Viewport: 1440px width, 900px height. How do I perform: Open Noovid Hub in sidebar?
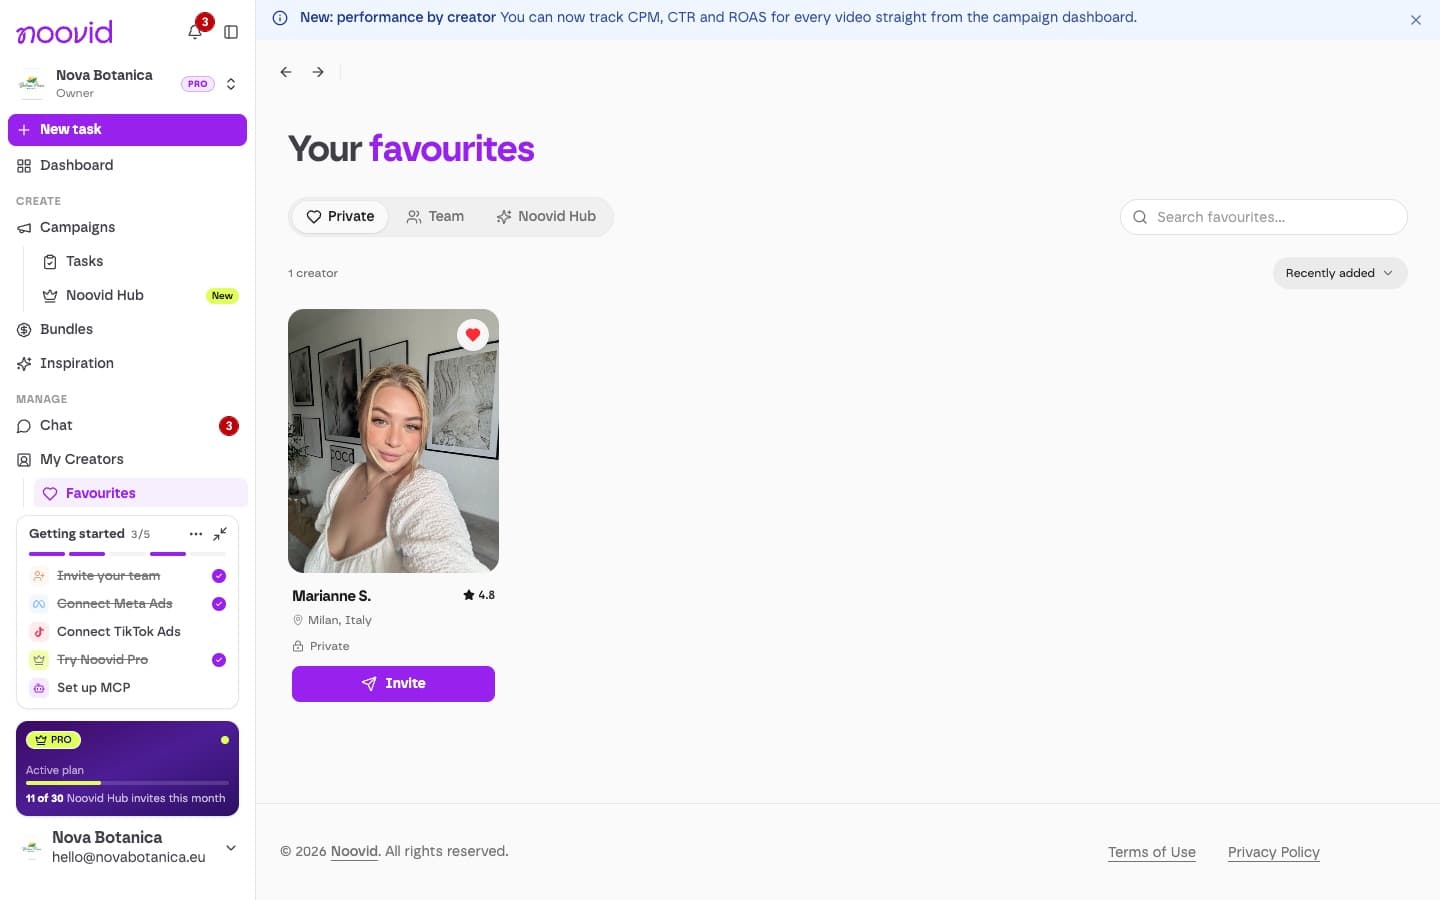tap(140, 296)
